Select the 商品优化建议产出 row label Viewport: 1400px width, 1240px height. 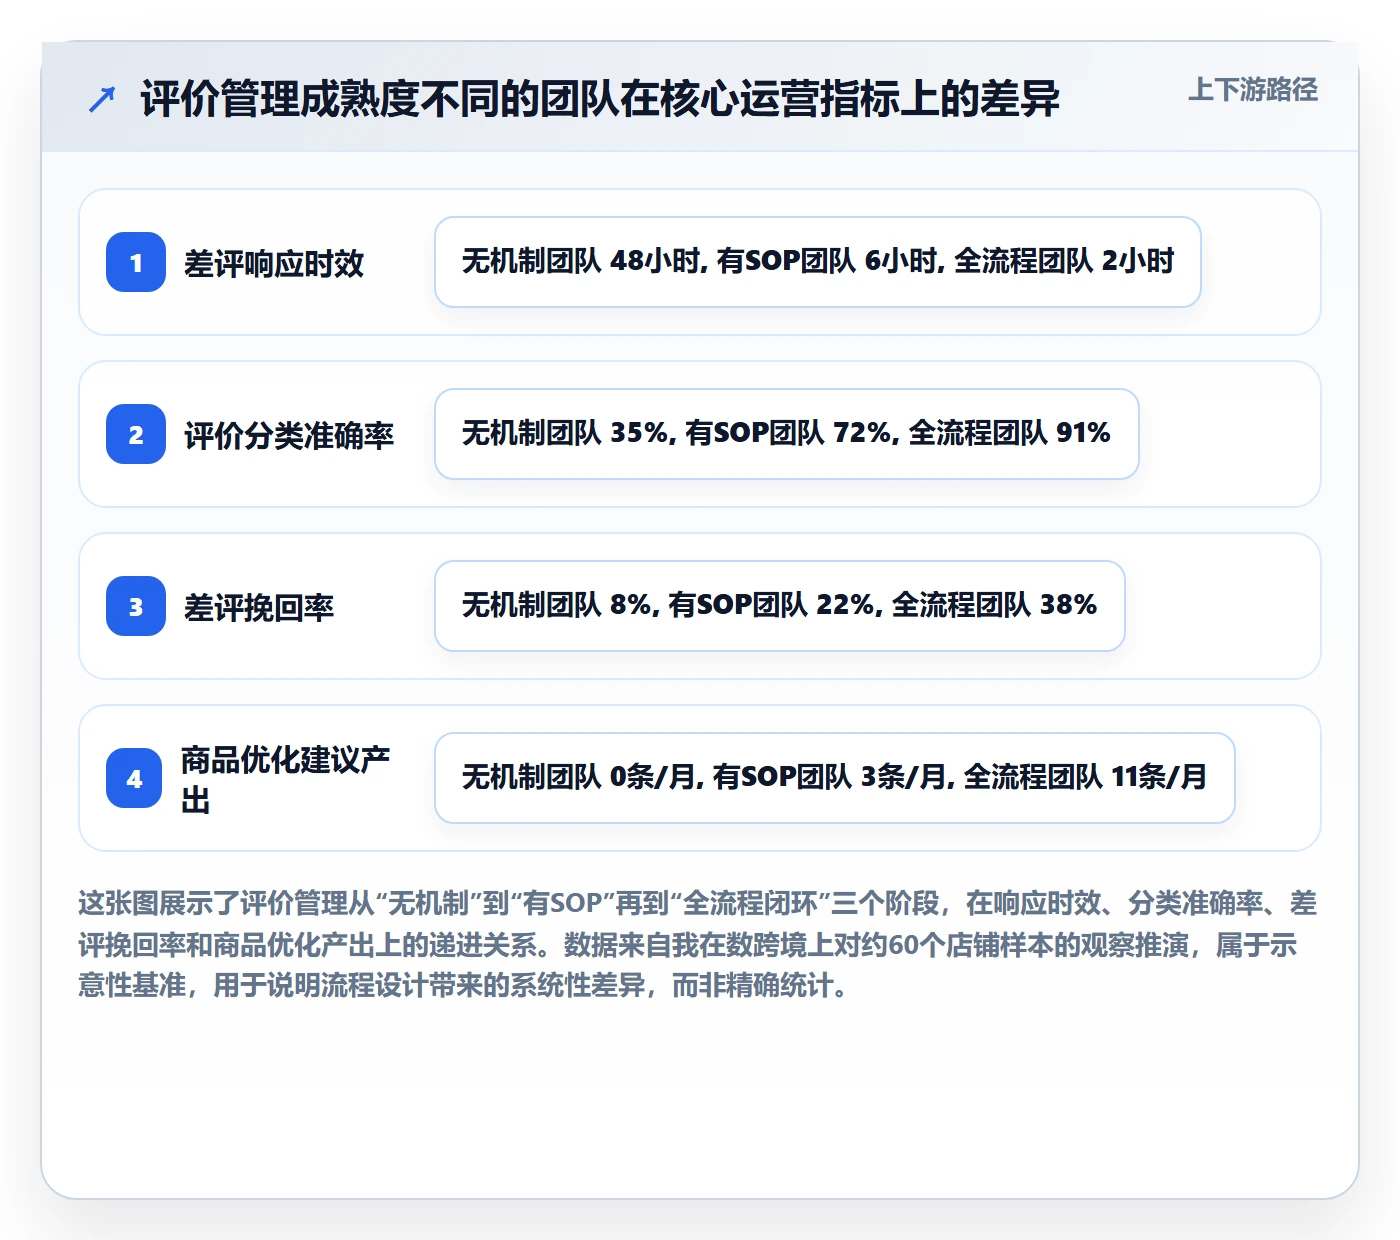click(x=285, y=779)
